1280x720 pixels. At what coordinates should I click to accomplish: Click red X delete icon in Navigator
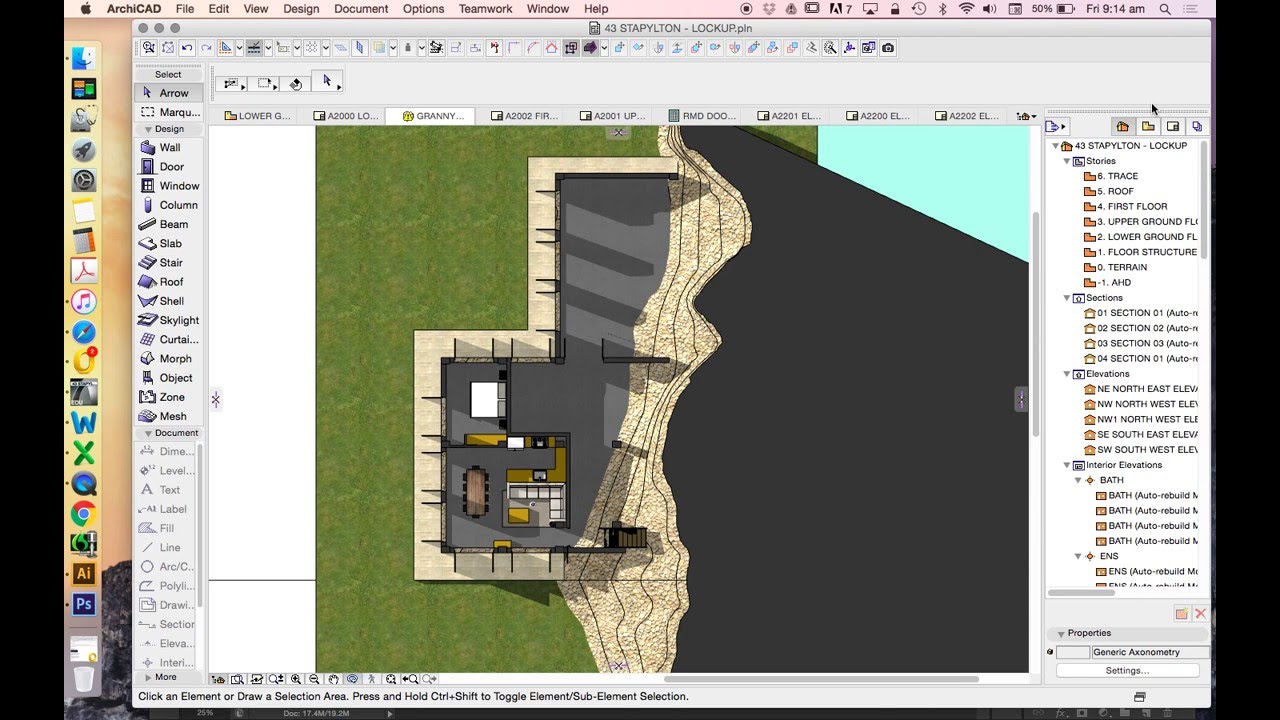tap(1201, 614)
